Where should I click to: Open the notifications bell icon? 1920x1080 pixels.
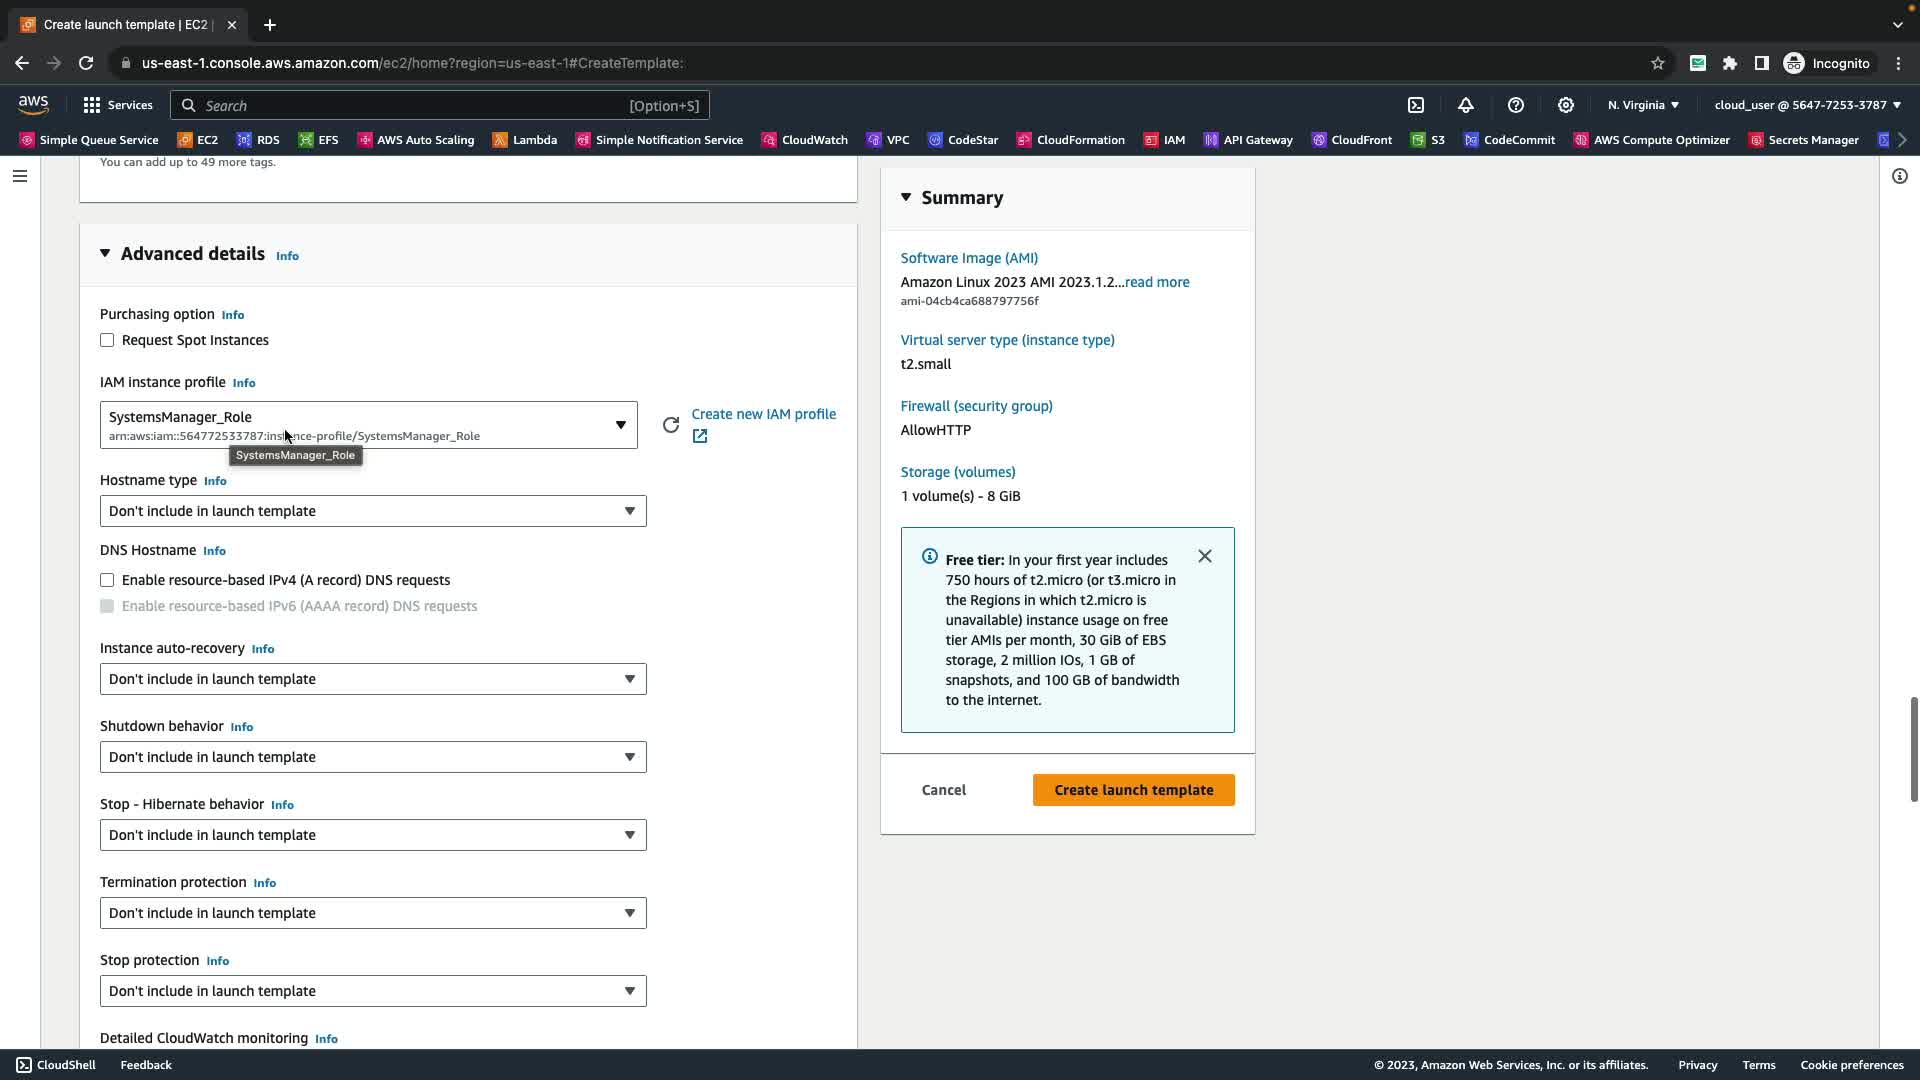(1466, 105)
